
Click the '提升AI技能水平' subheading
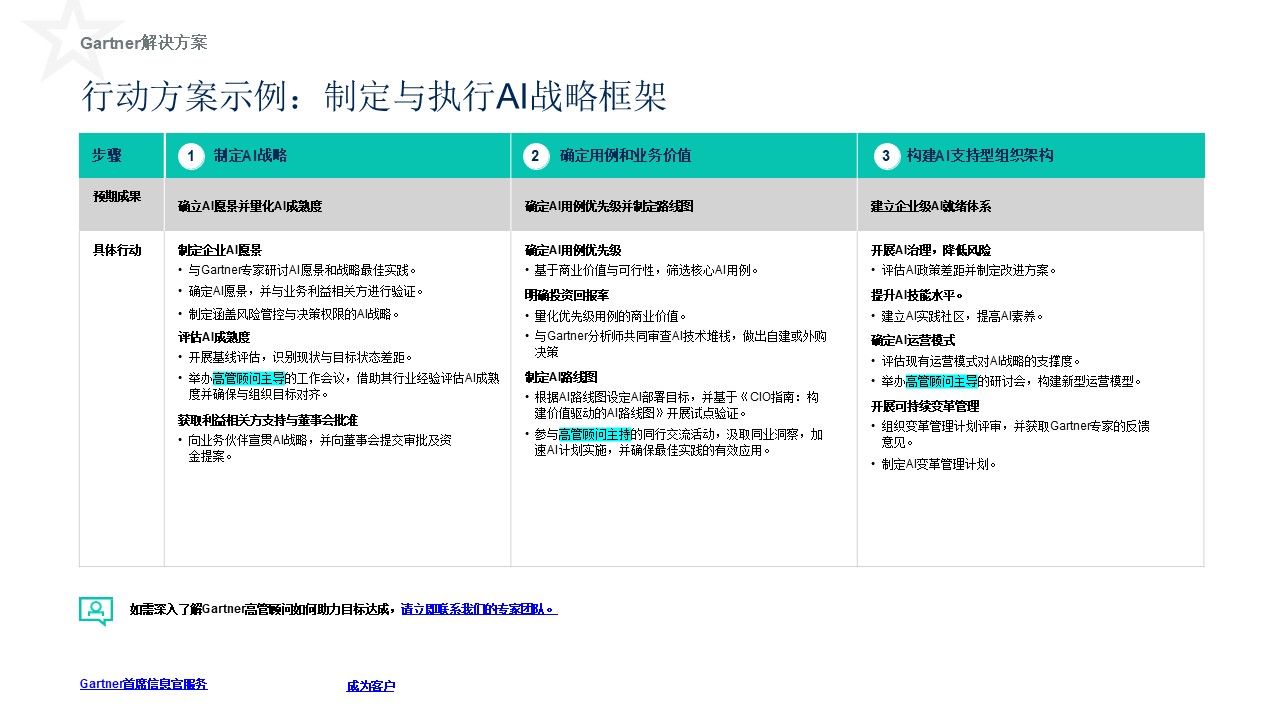click(x=917, y=295)
